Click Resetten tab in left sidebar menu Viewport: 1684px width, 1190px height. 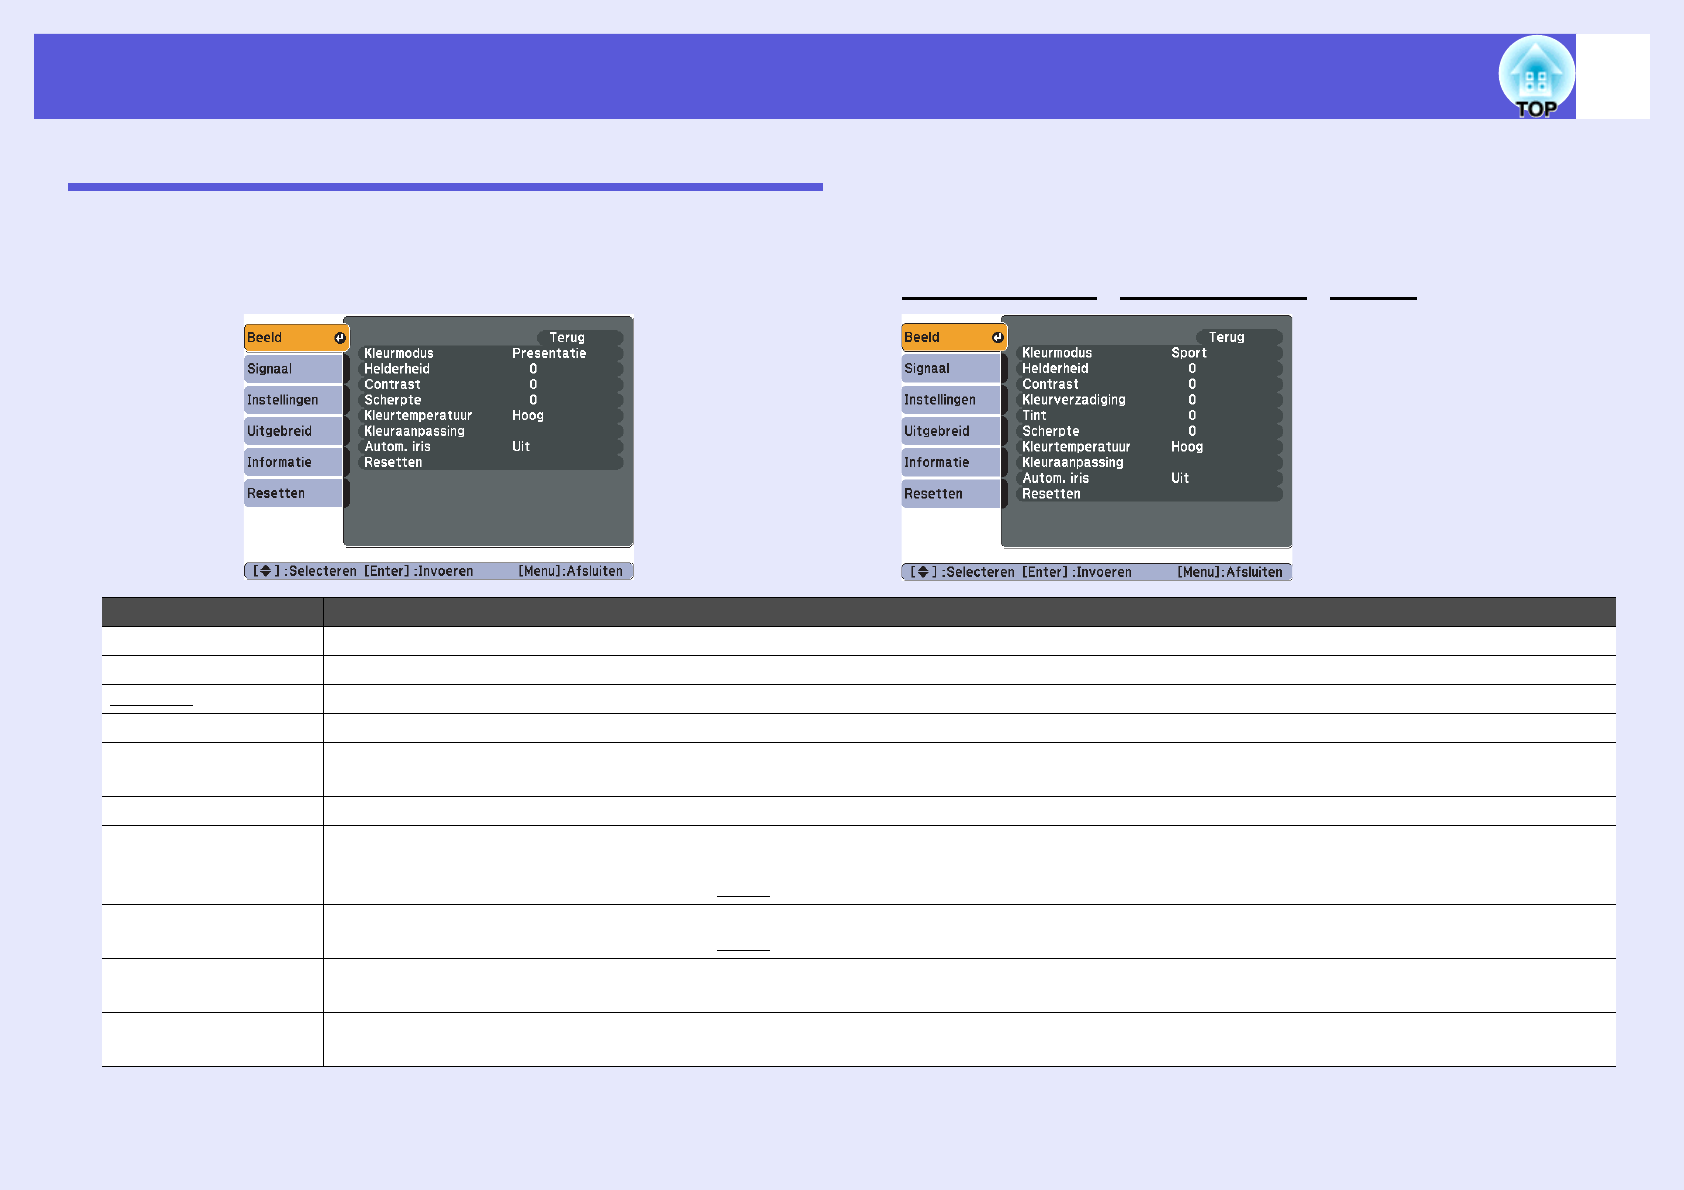click(293, 493)
